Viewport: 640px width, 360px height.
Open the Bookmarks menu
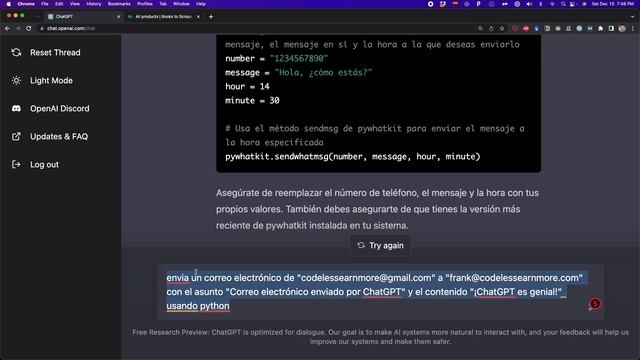click(x=119, y=4)
